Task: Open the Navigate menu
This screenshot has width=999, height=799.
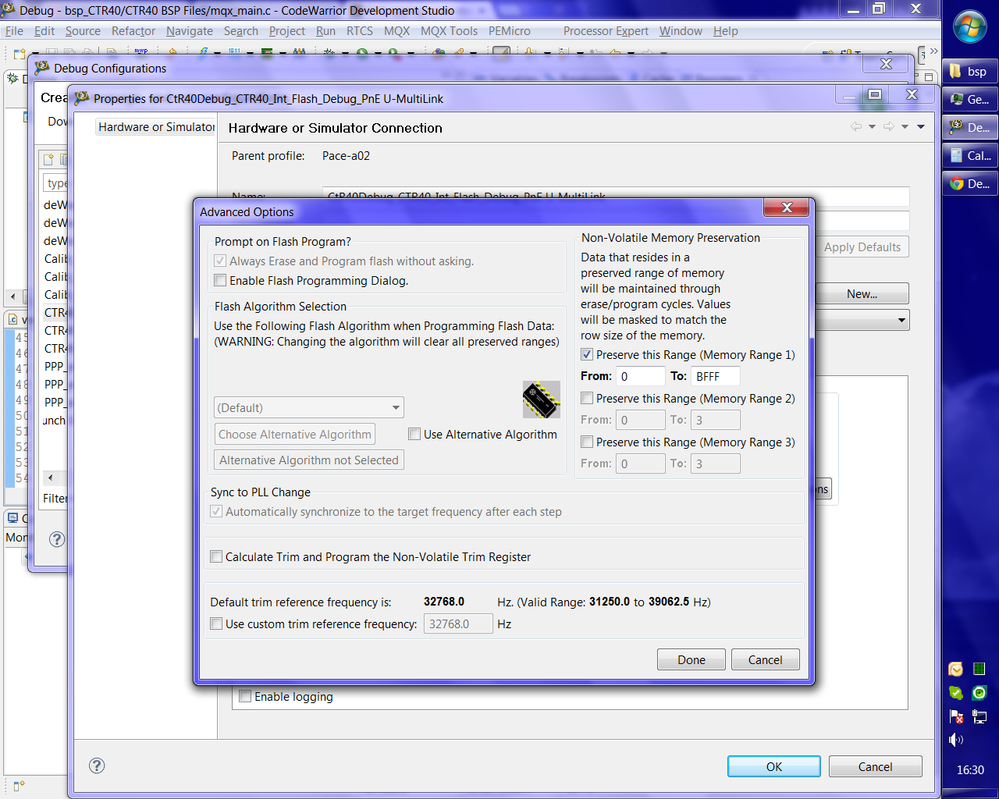Action: pos(189,31)
